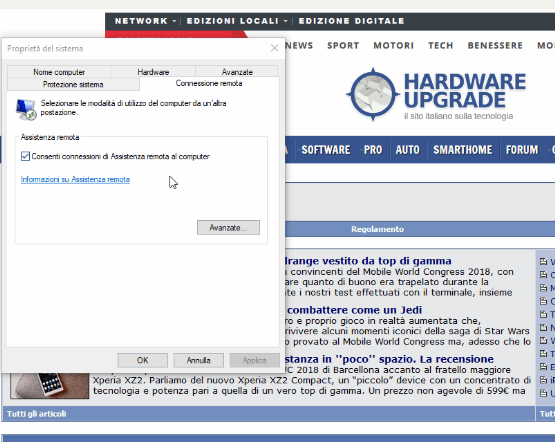The width and height of the screenshot is (555, 442).
Task: Click the Annulla button
Action: tap(199, 360)
